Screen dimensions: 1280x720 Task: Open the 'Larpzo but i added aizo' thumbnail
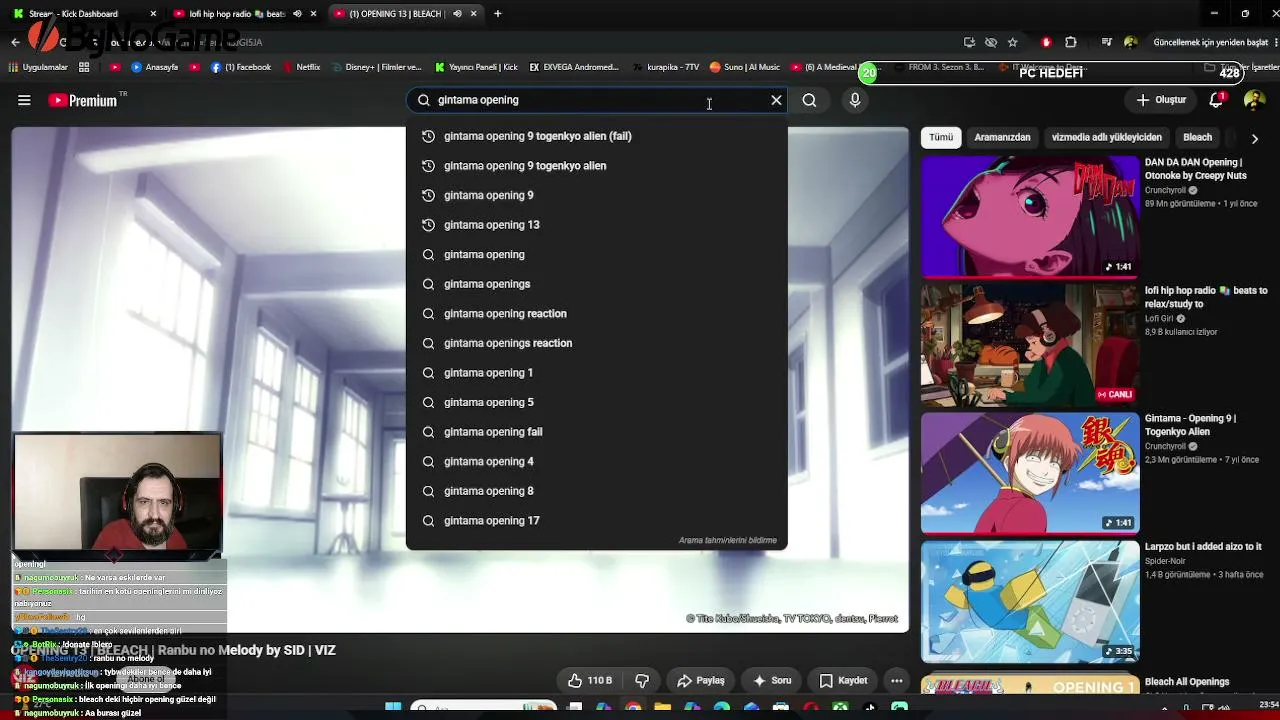(x=1030, y=602)
